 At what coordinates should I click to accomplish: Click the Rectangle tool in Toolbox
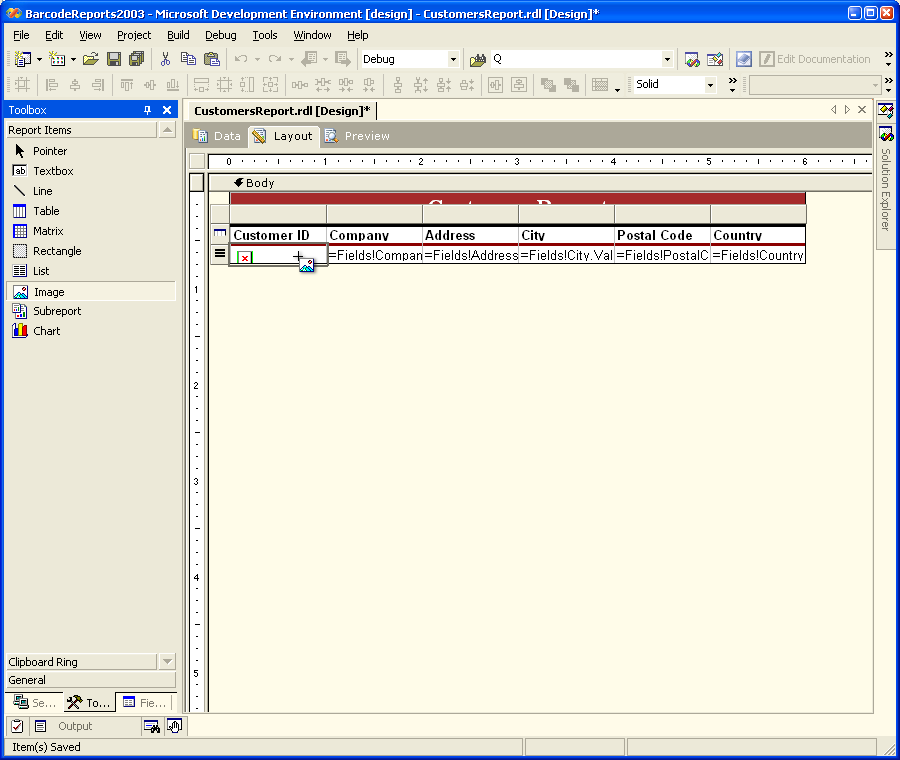tap(56, 251)
